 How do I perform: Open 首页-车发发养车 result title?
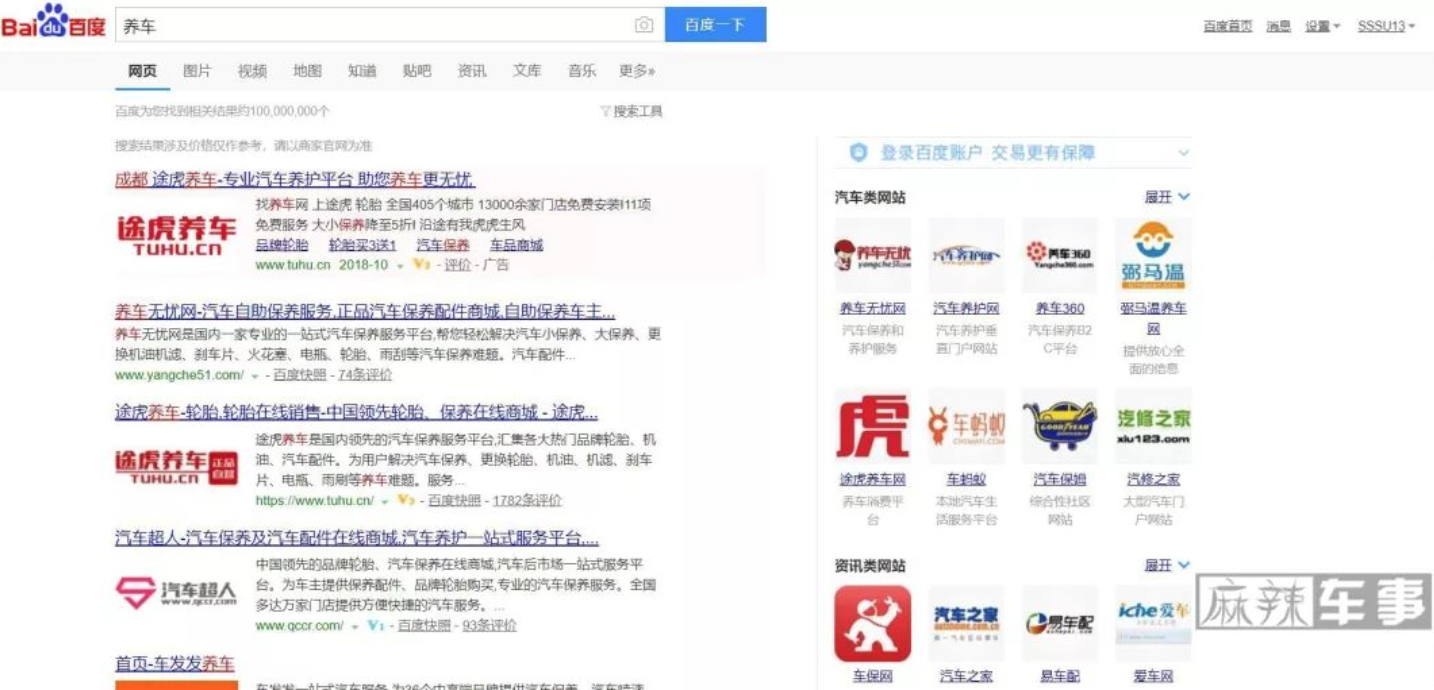(175, 664)
